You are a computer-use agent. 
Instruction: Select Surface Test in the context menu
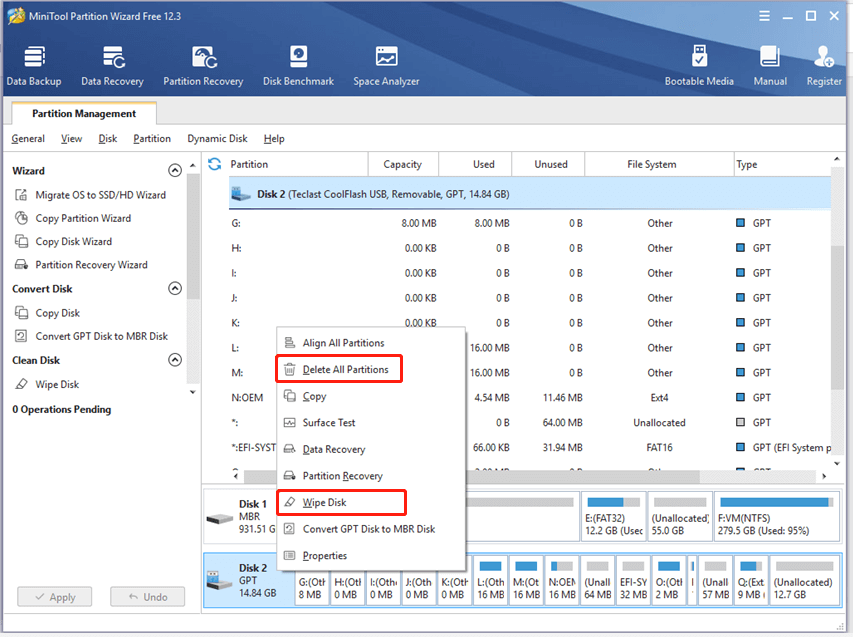[x=371, y=423]
